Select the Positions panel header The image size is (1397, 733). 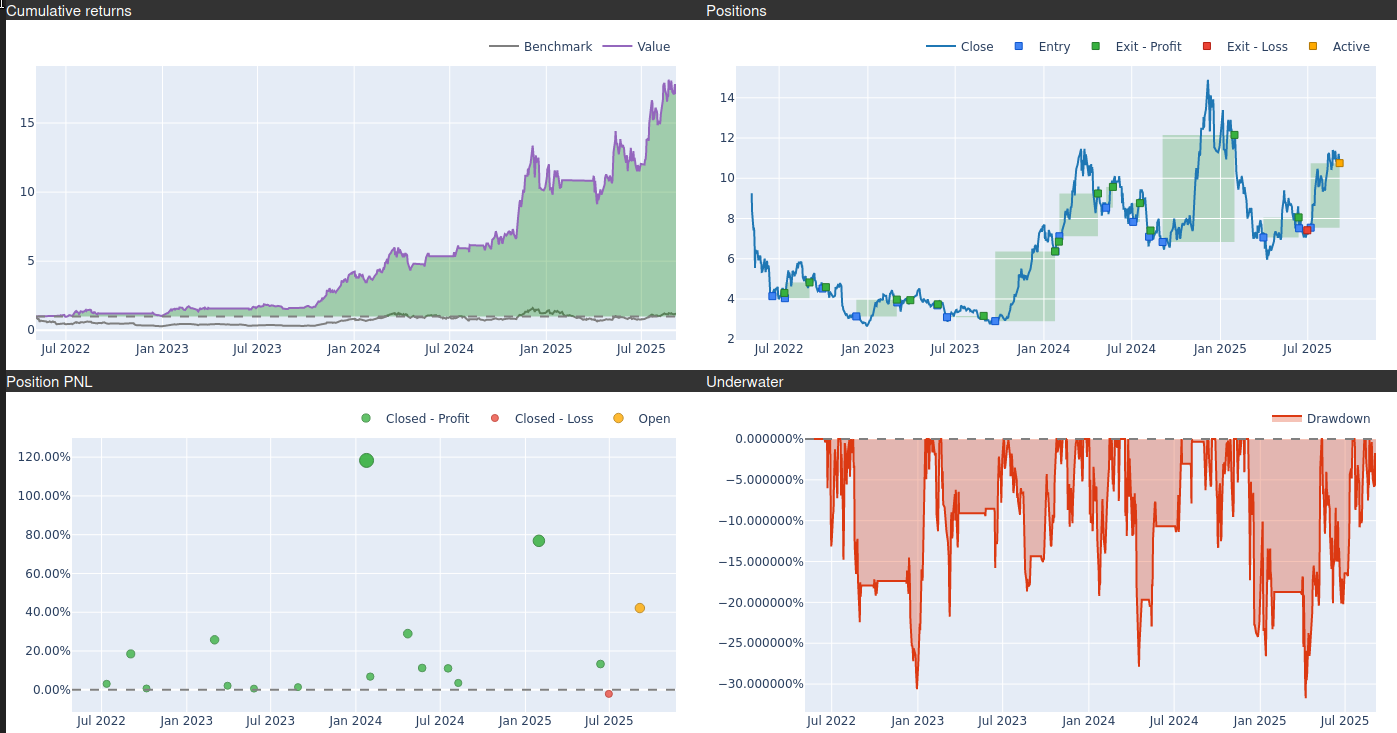[x=736, y=11]
